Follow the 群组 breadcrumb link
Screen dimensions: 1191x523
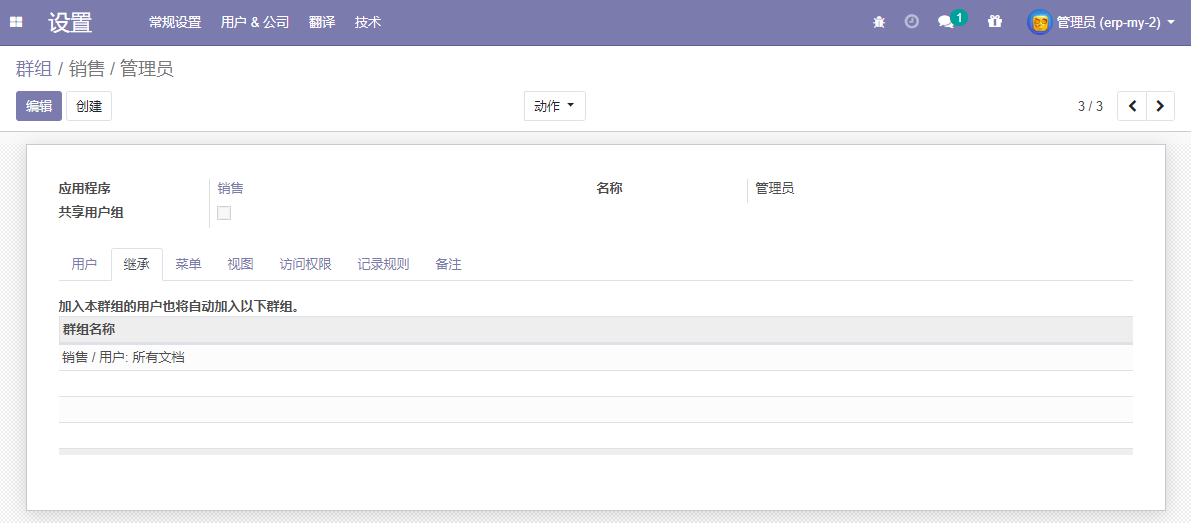tap(34, 69)
